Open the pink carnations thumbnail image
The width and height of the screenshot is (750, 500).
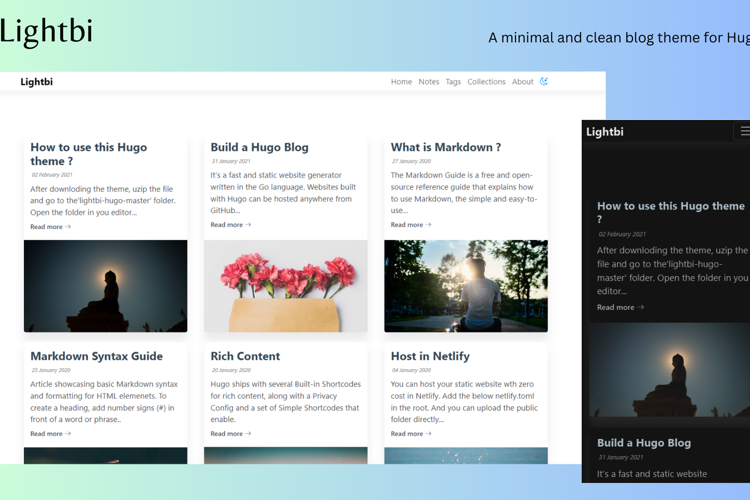pyautogui.click(x=286, y=286)
